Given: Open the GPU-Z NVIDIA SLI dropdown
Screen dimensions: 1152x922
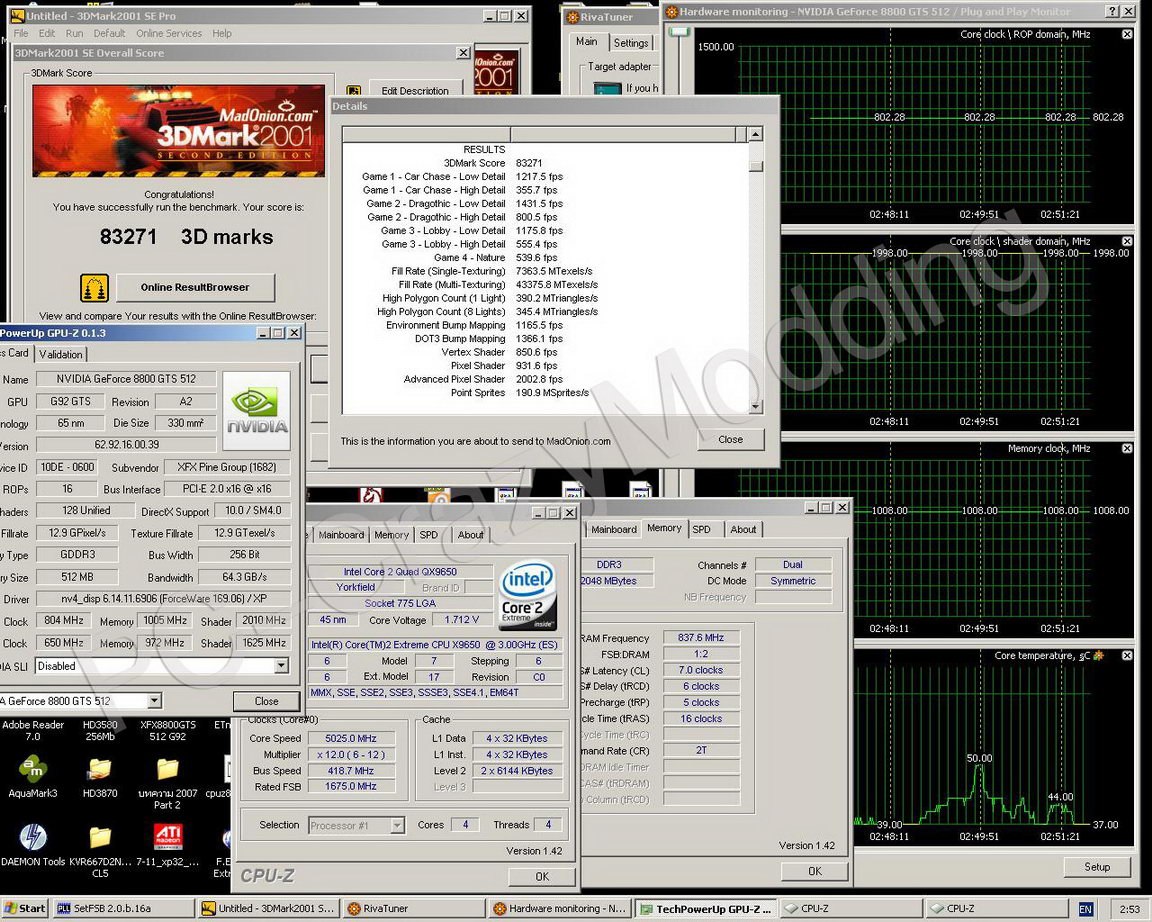Looking at the screenshot, I should click(281, 666).
